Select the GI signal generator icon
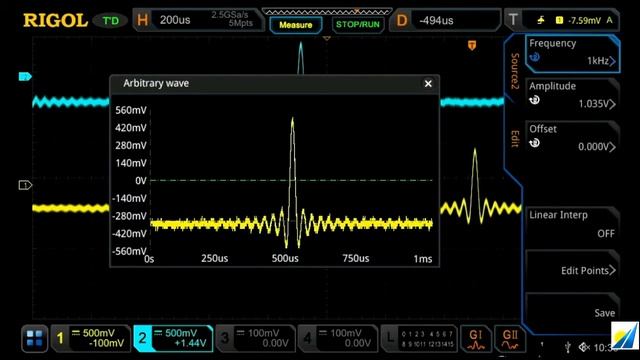 coord(476,339)
